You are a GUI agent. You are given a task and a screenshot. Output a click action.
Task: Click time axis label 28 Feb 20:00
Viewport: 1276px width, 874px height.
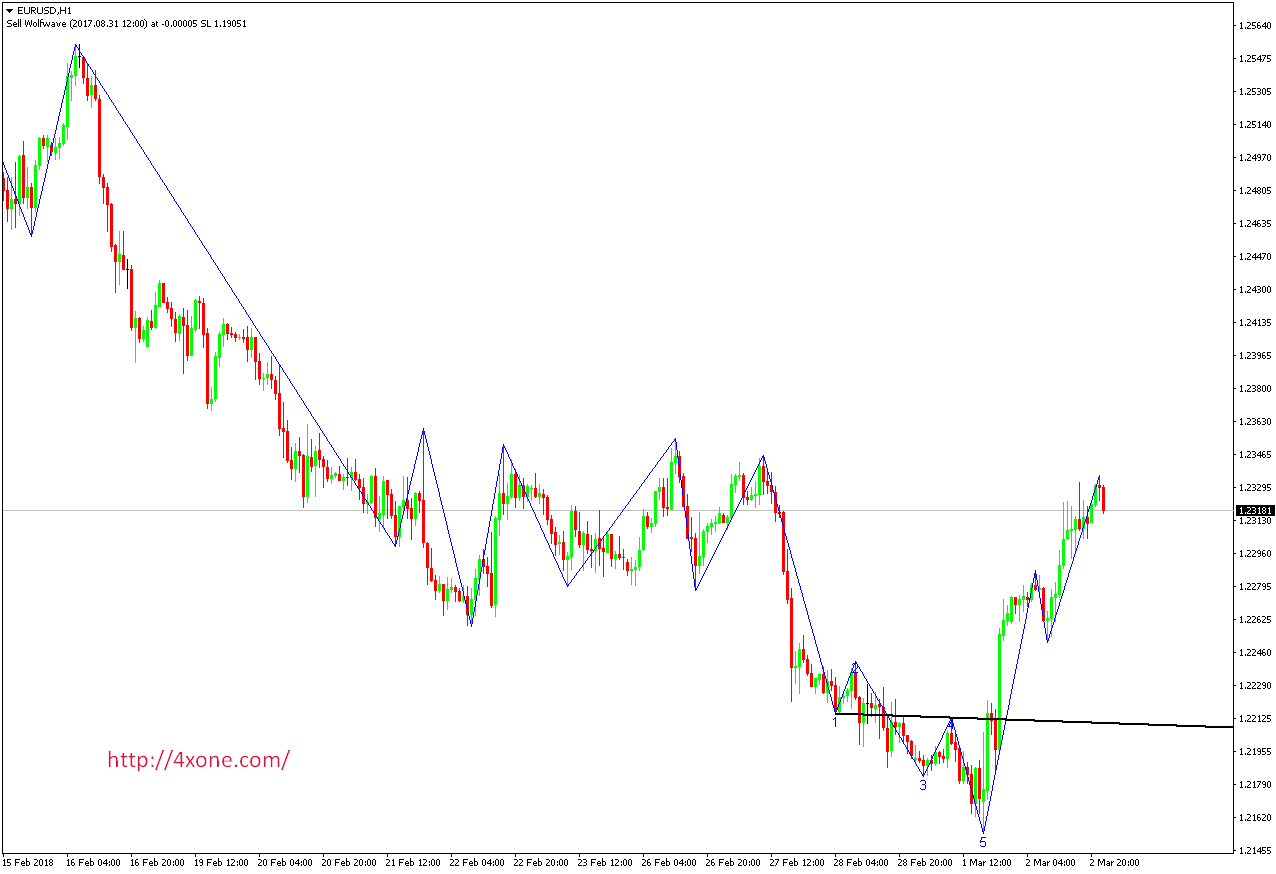click(x=926, y=862)
